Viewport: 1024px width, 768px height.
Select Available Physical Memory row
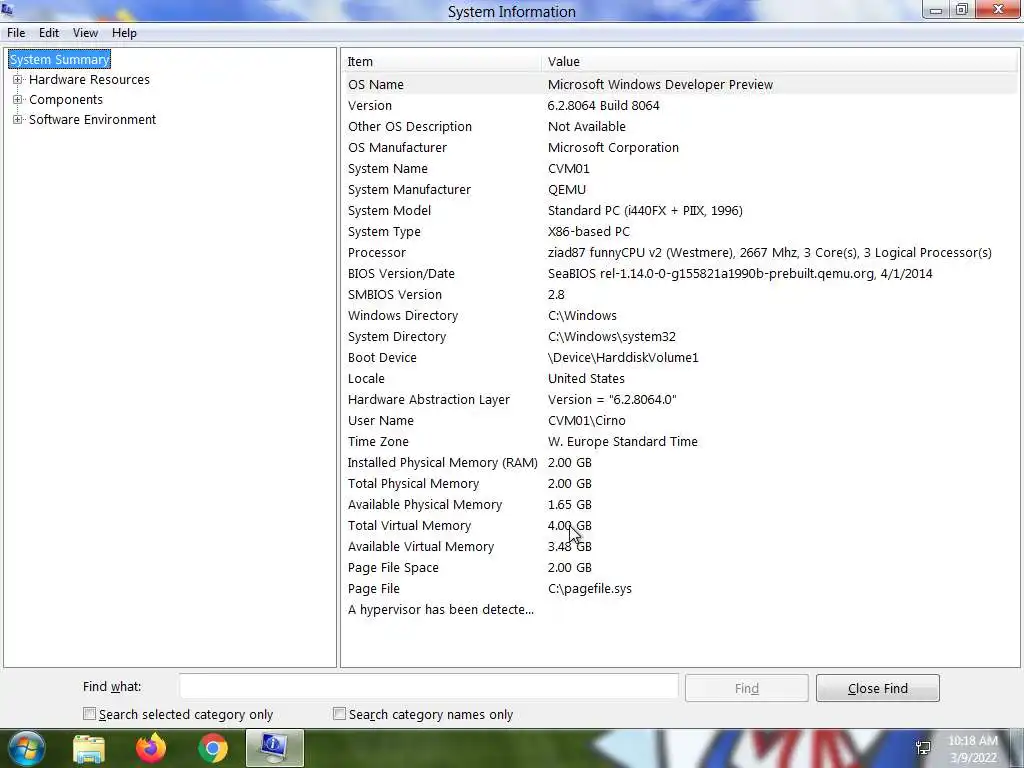tap(680, 504)
